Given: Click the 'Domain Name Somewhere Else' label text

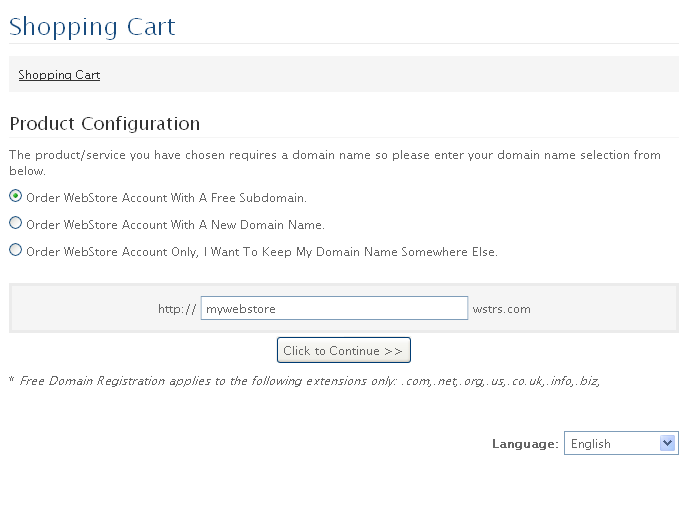Looking at the screenshot, I should click(407, 252).
